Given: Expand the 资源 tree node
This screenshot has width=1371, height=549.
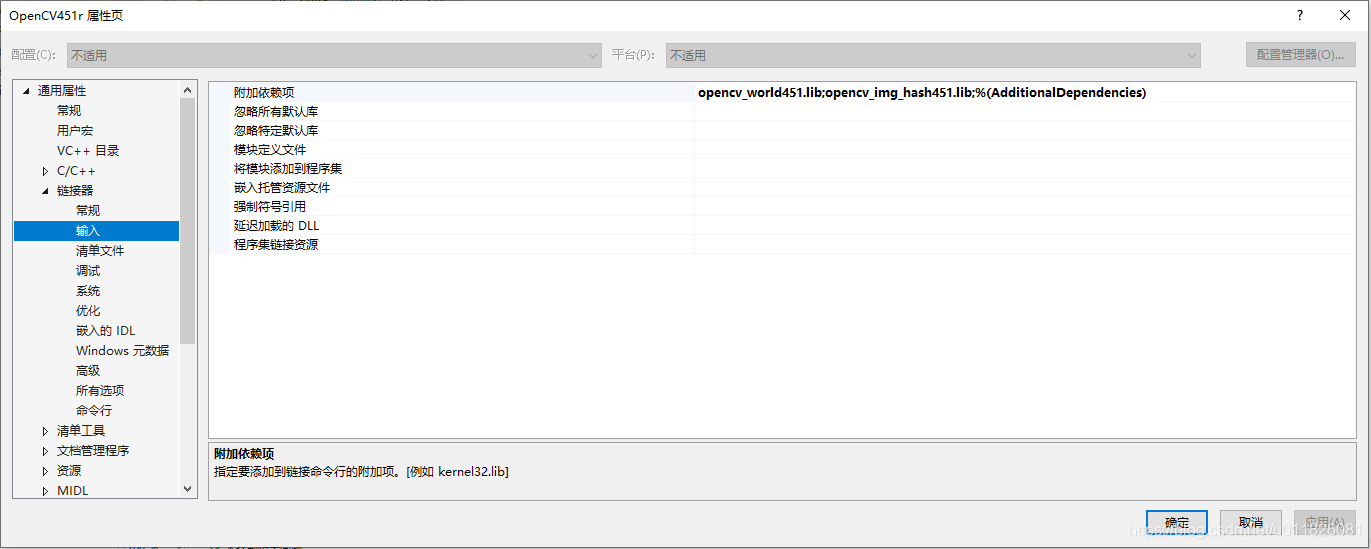Looking at the screenshot, I should [45, 471].
